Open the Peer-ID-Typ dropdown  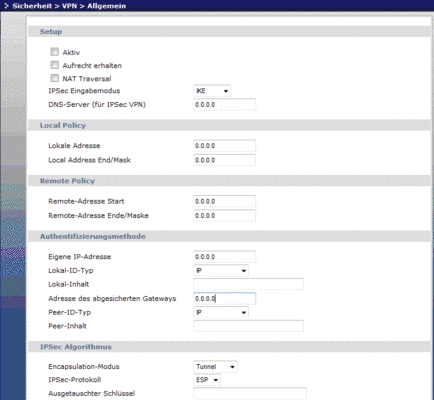click(x=221, y=312)
